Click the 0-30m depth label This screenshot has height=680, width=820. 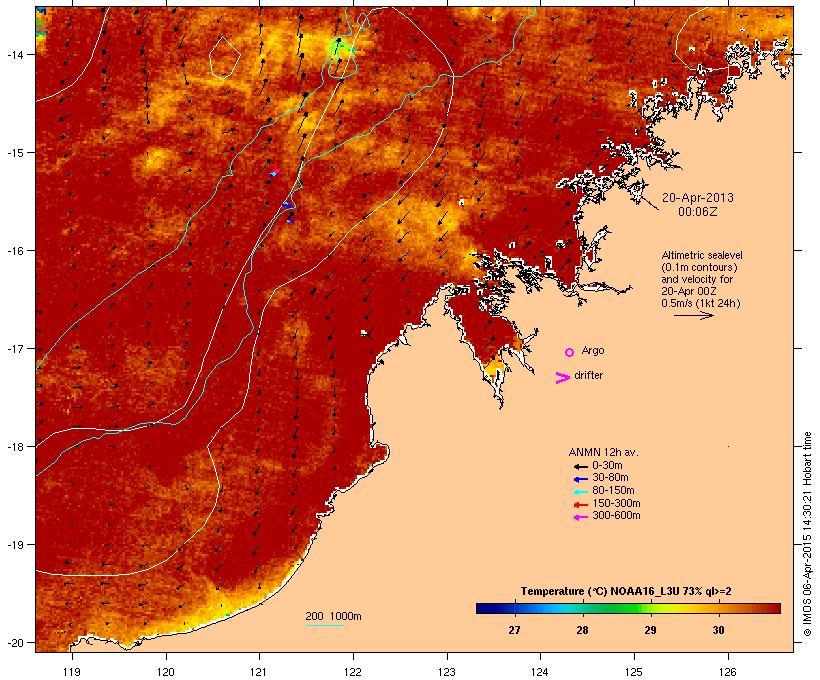coord(607,466)
